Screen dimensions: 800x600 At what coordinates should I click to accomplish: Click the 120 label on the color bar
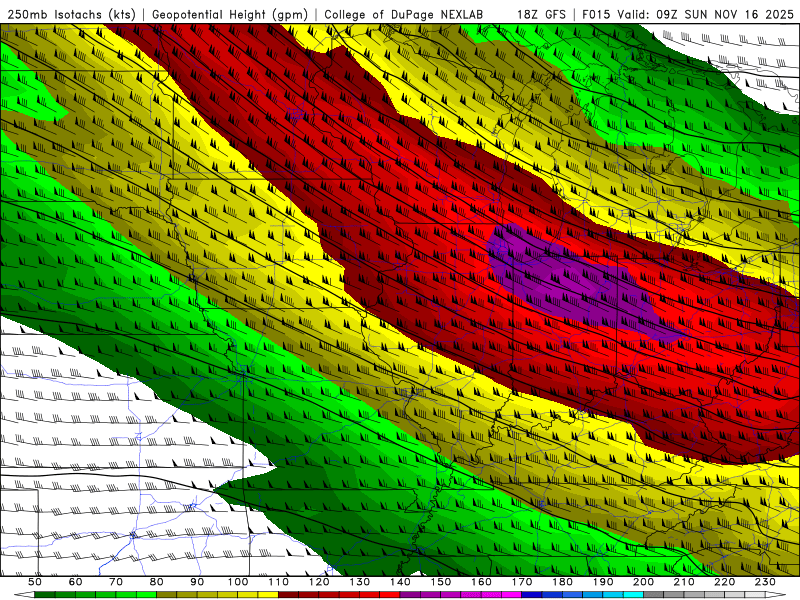[x=319, y=582]
